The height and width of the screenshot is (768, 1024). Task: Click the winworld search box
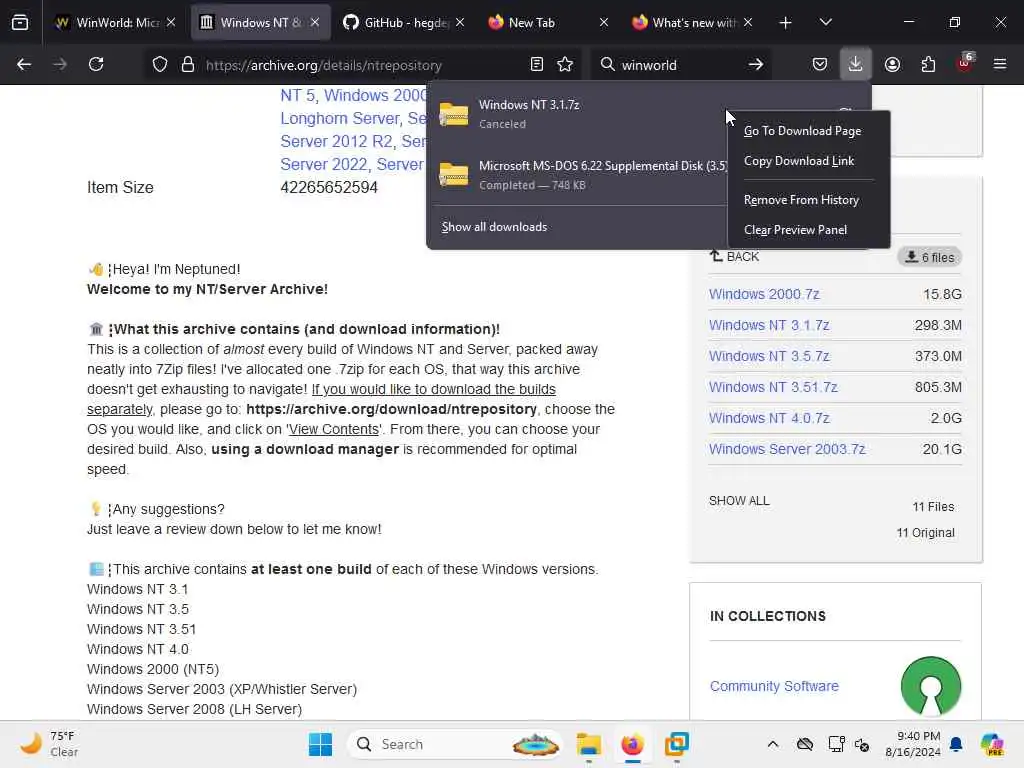pyautogui.click(x=679, y=65)
